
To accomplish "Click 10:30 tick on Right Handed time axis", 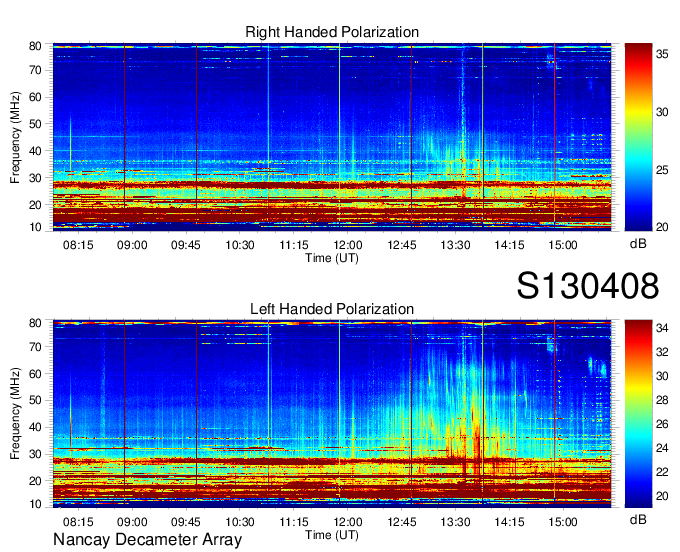I will pyautogui.click(x=240, y=245).
